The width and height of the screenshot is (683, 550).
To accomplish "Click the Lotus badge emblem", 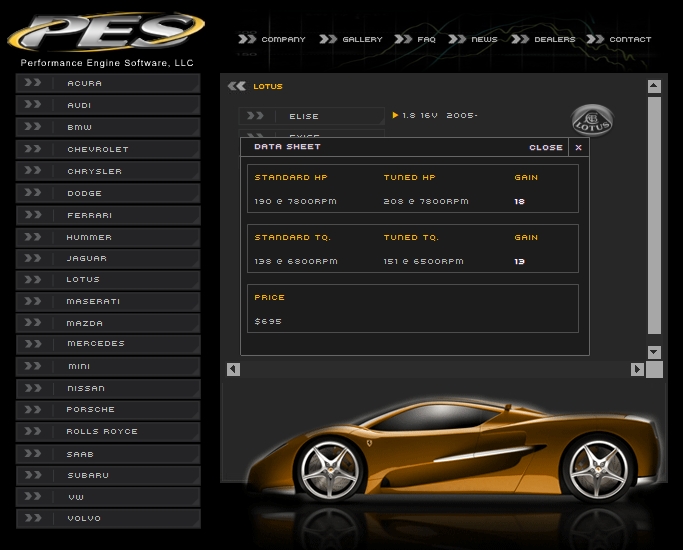I will 592,121.
